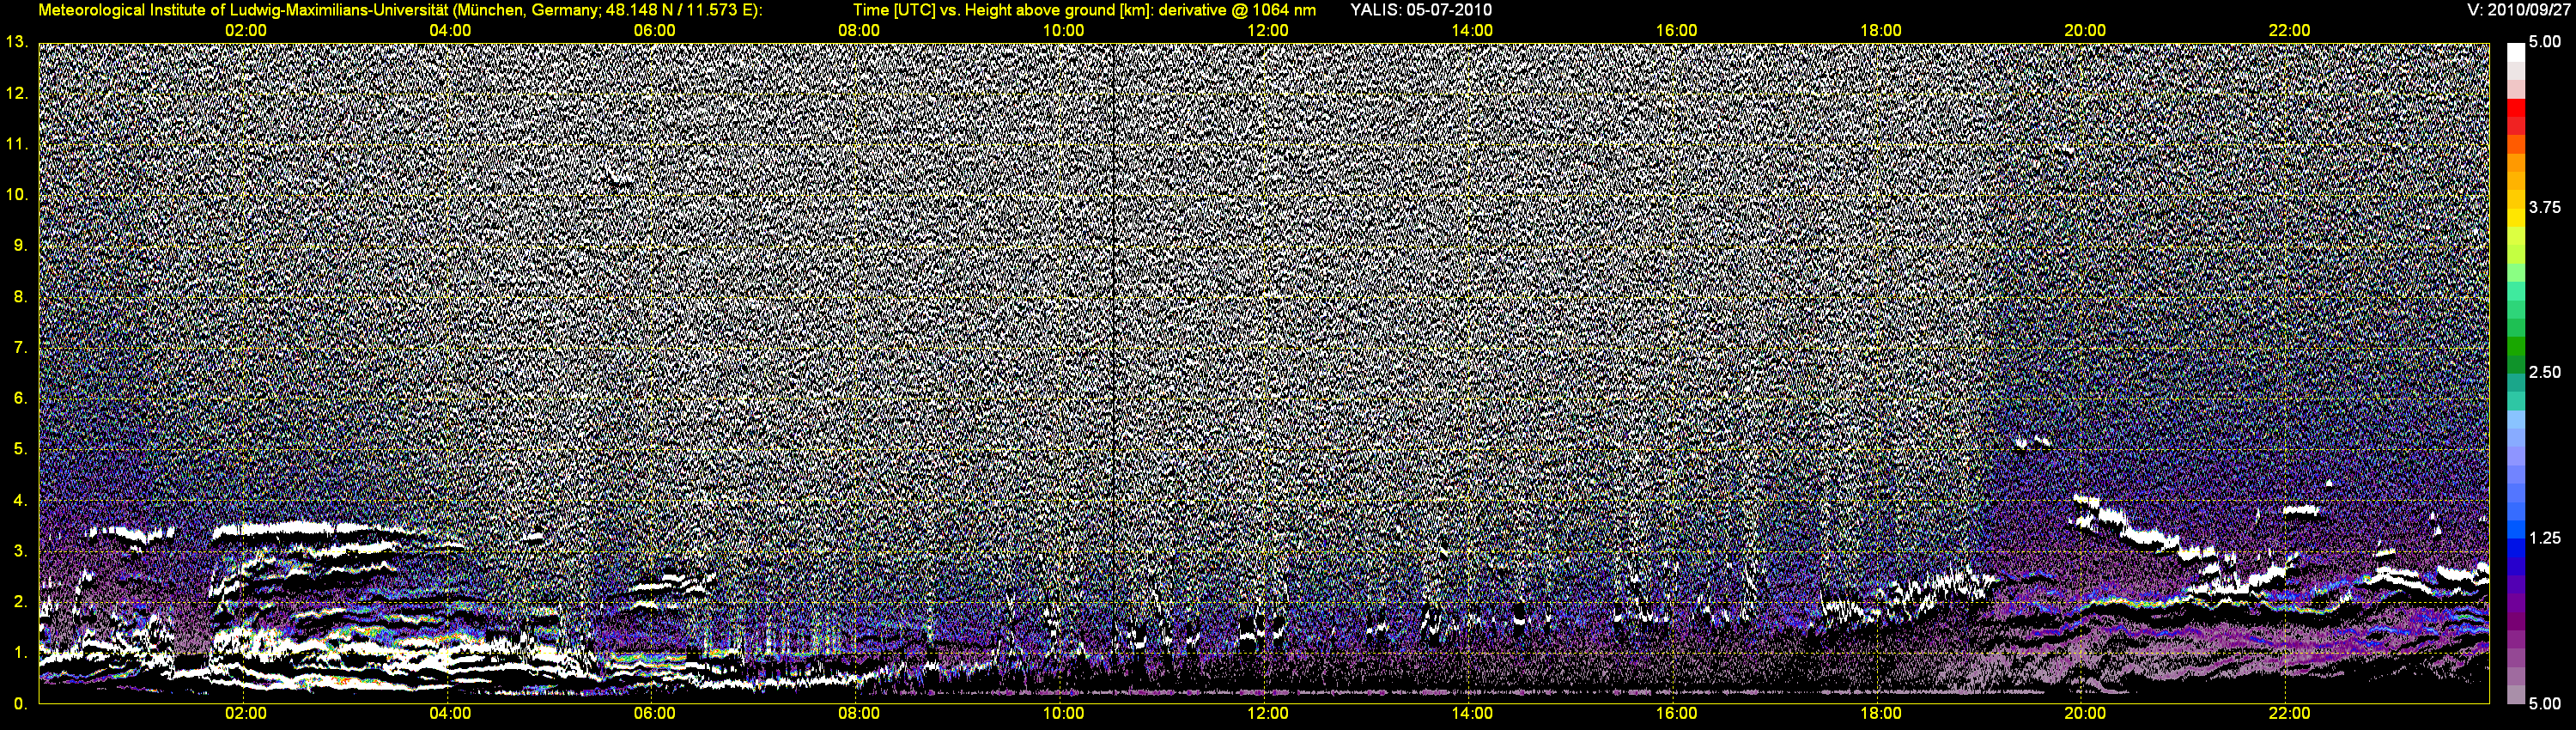Click the 18:00 label on the top time axis
The height and width of the screenshot is (730, 2576).
1880,31
